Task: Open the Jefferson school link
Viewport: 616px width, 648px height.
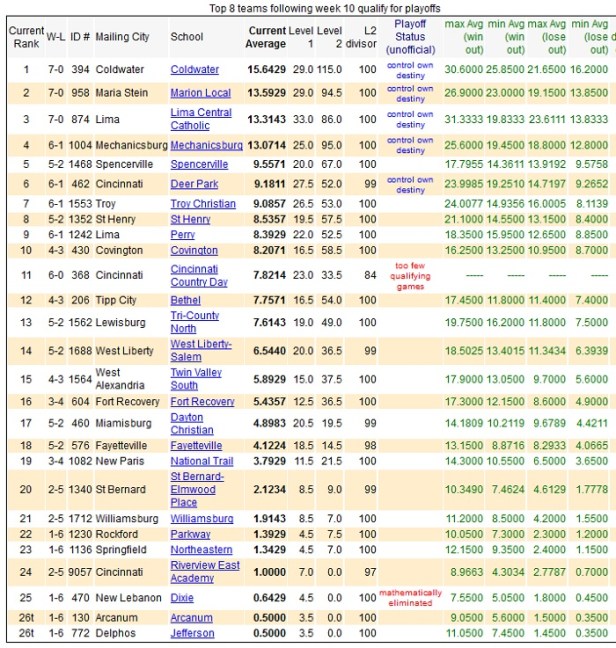Action: [x=191, y=633]
